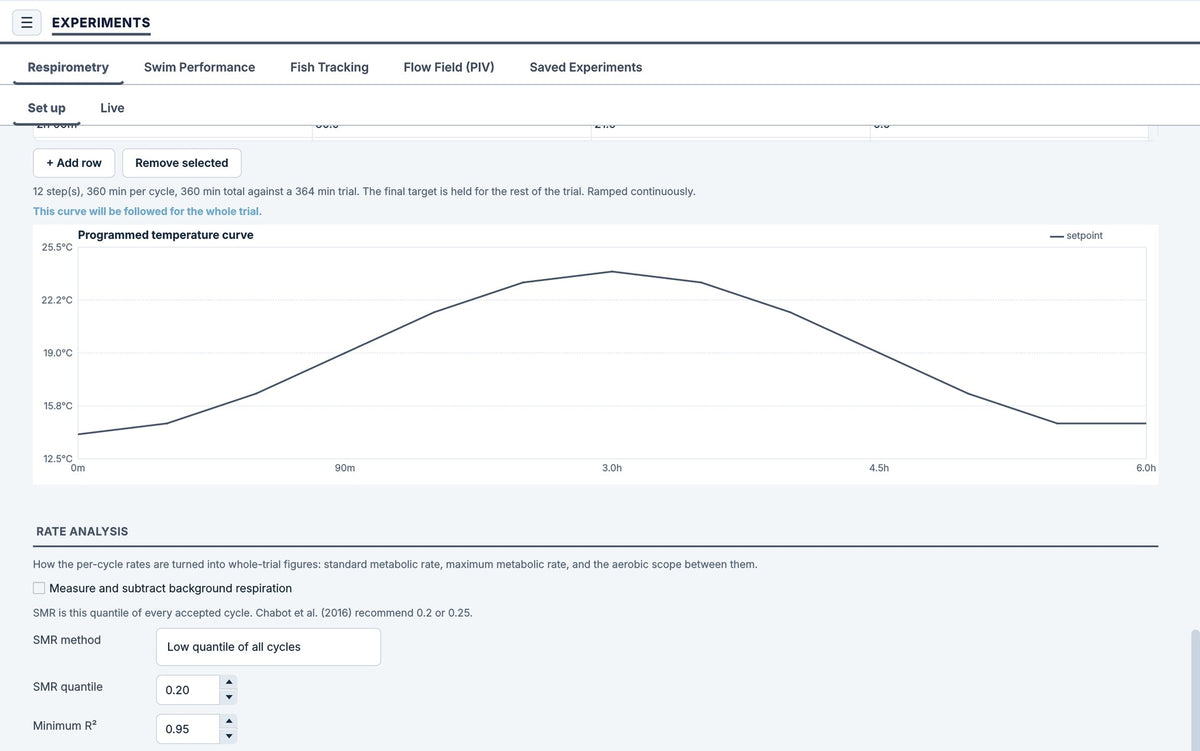View the Saved Experiments tab
This screenshot has width=1200, height=751.
[x=586, y=67]
